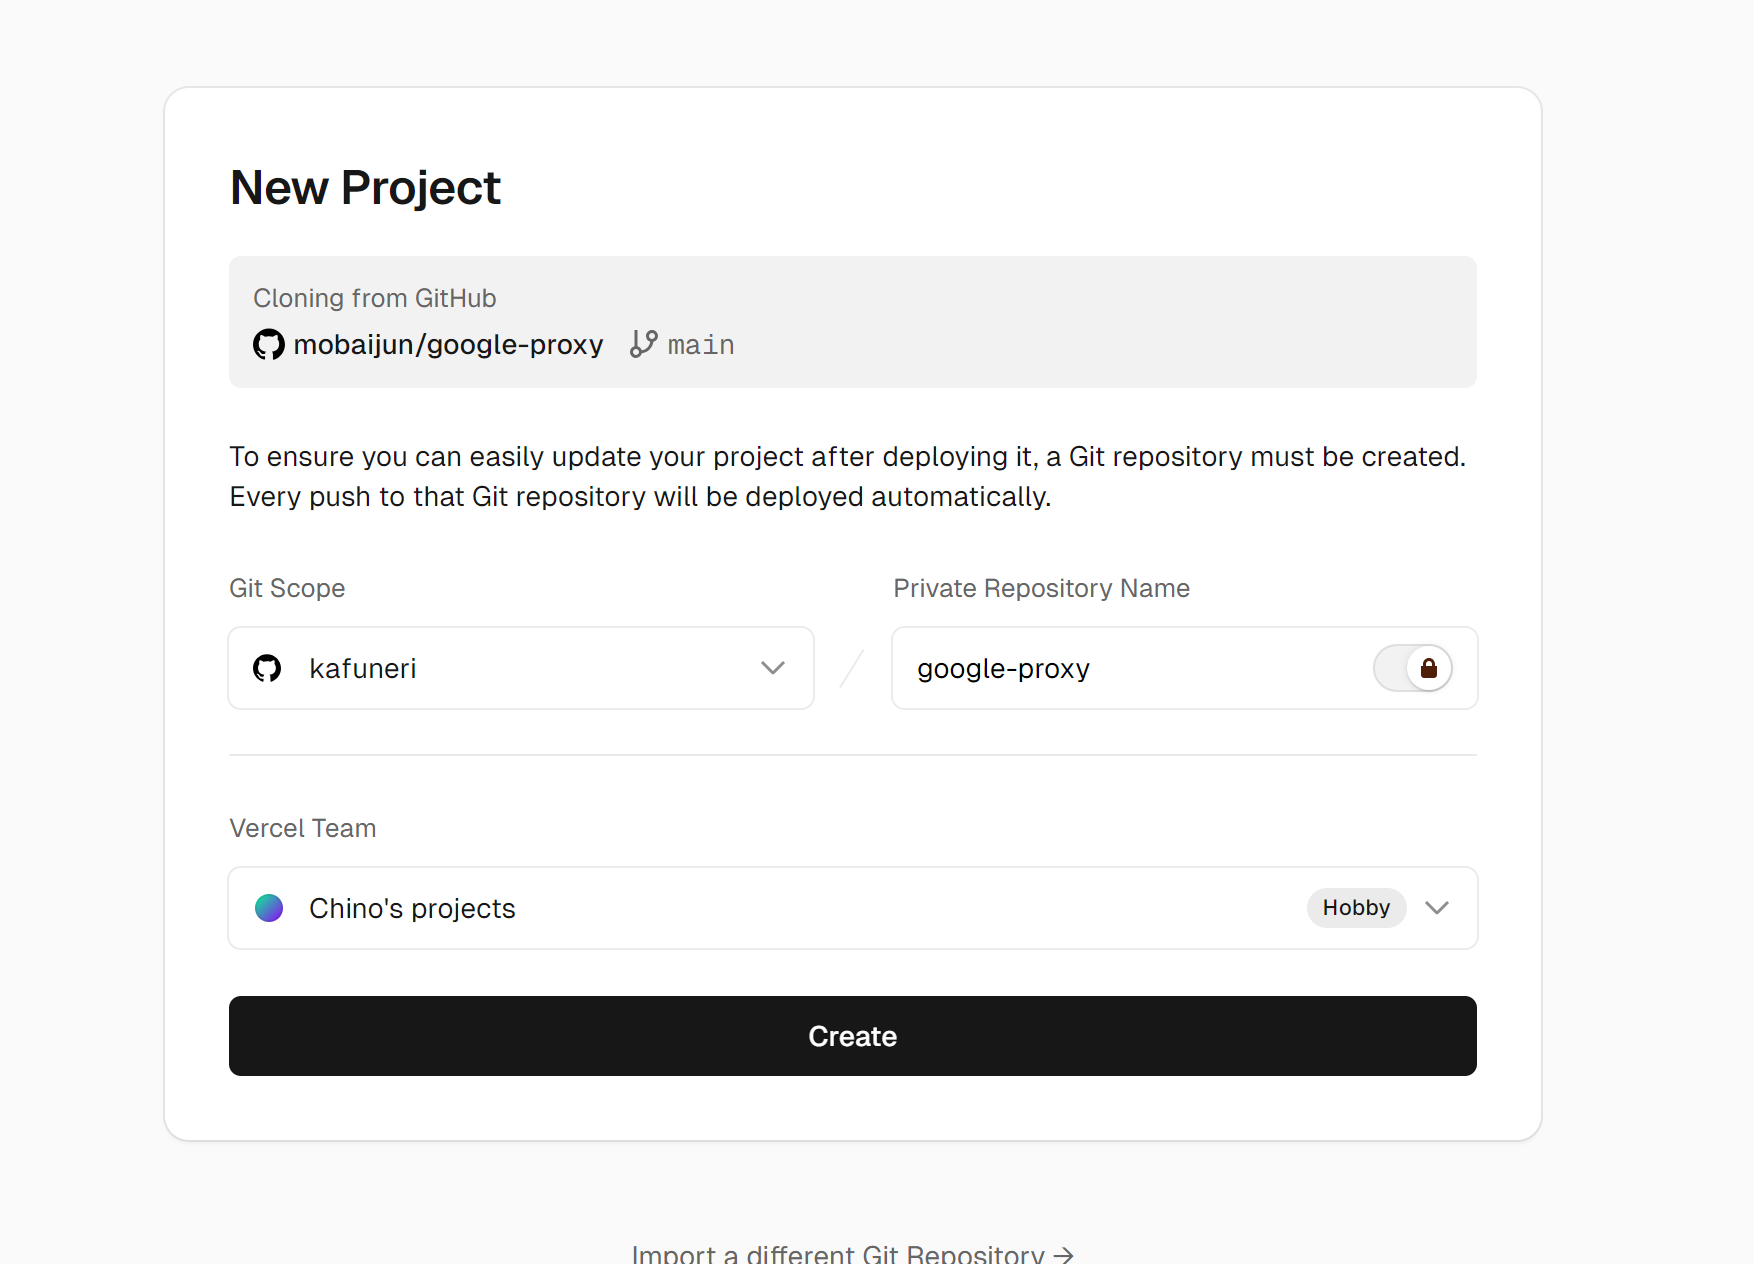Click the lock icon on the privacy switch

[1429, 668]
